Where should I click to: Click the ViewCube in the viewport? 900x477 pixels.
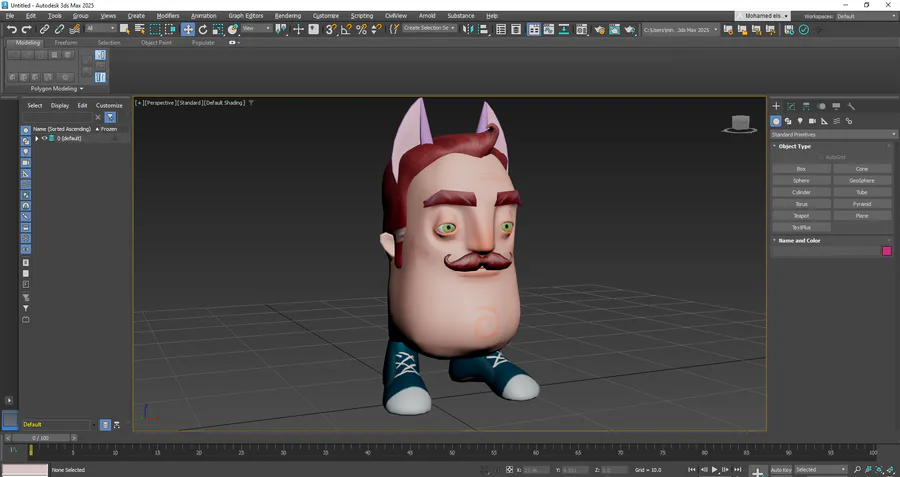pyautogui.click(x=740, y=124)
